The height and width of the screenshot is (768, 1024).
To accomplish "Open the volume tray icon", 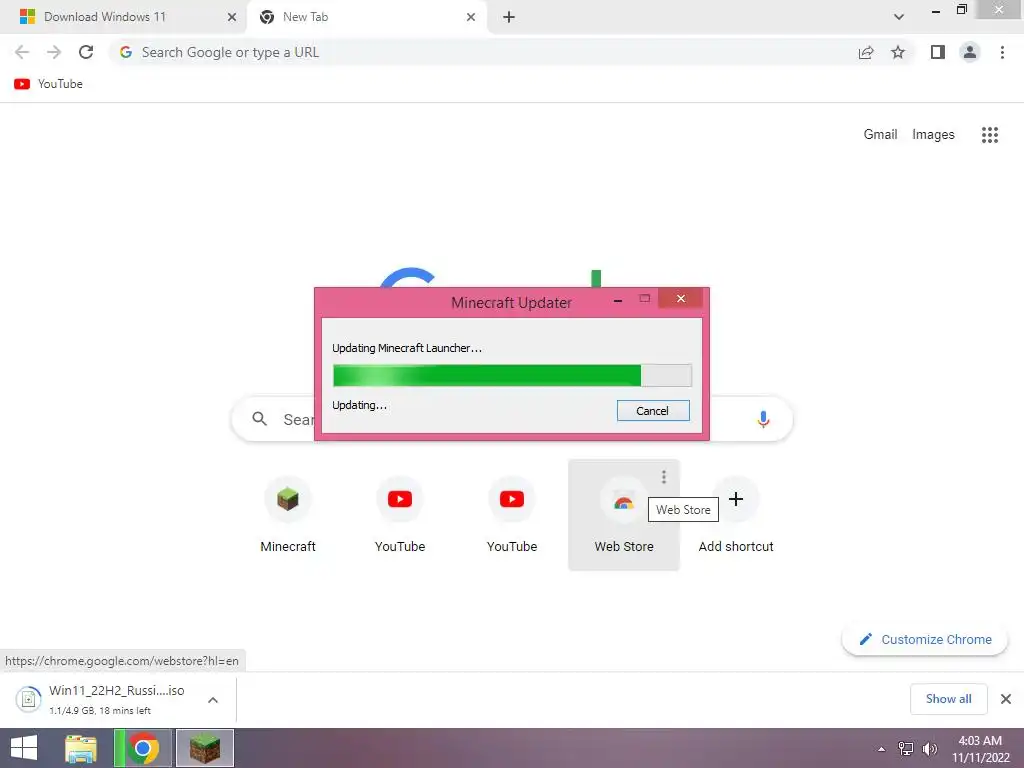I will click(929, 749).
